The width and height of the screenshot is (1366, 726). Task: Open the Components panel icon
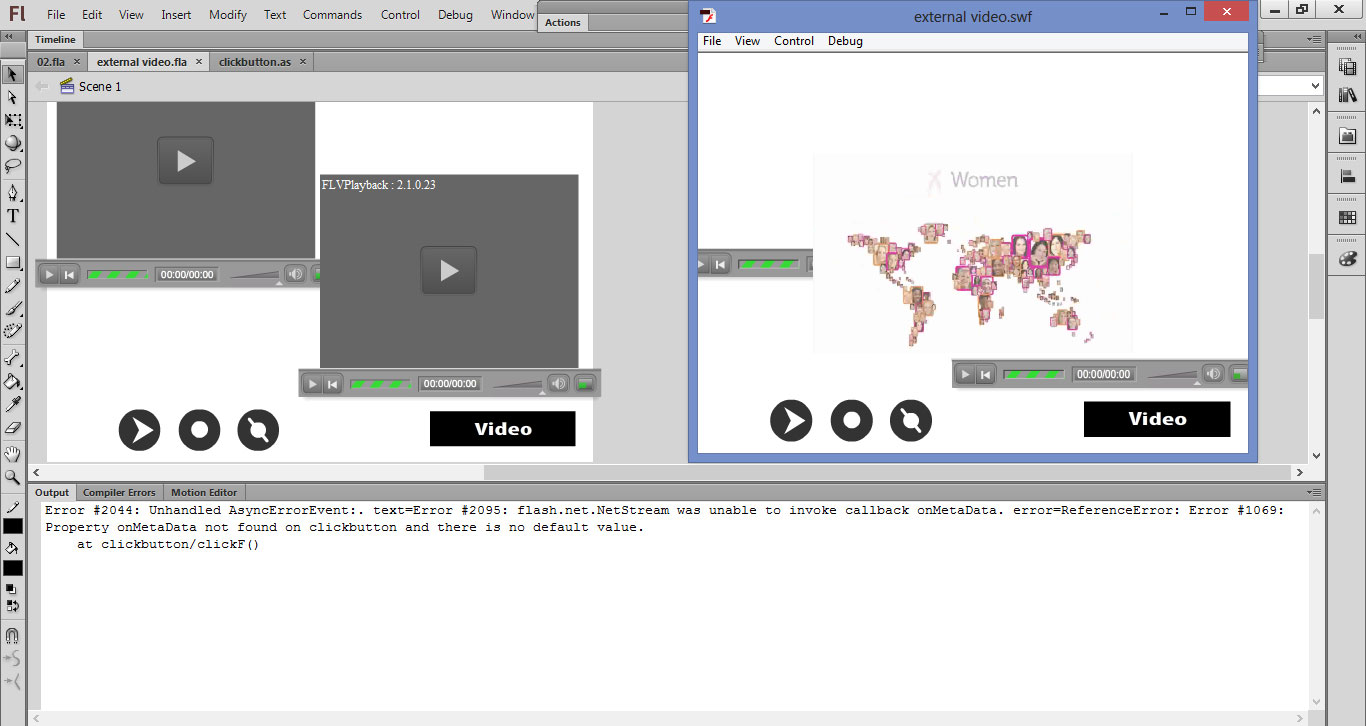point(1347,136)
